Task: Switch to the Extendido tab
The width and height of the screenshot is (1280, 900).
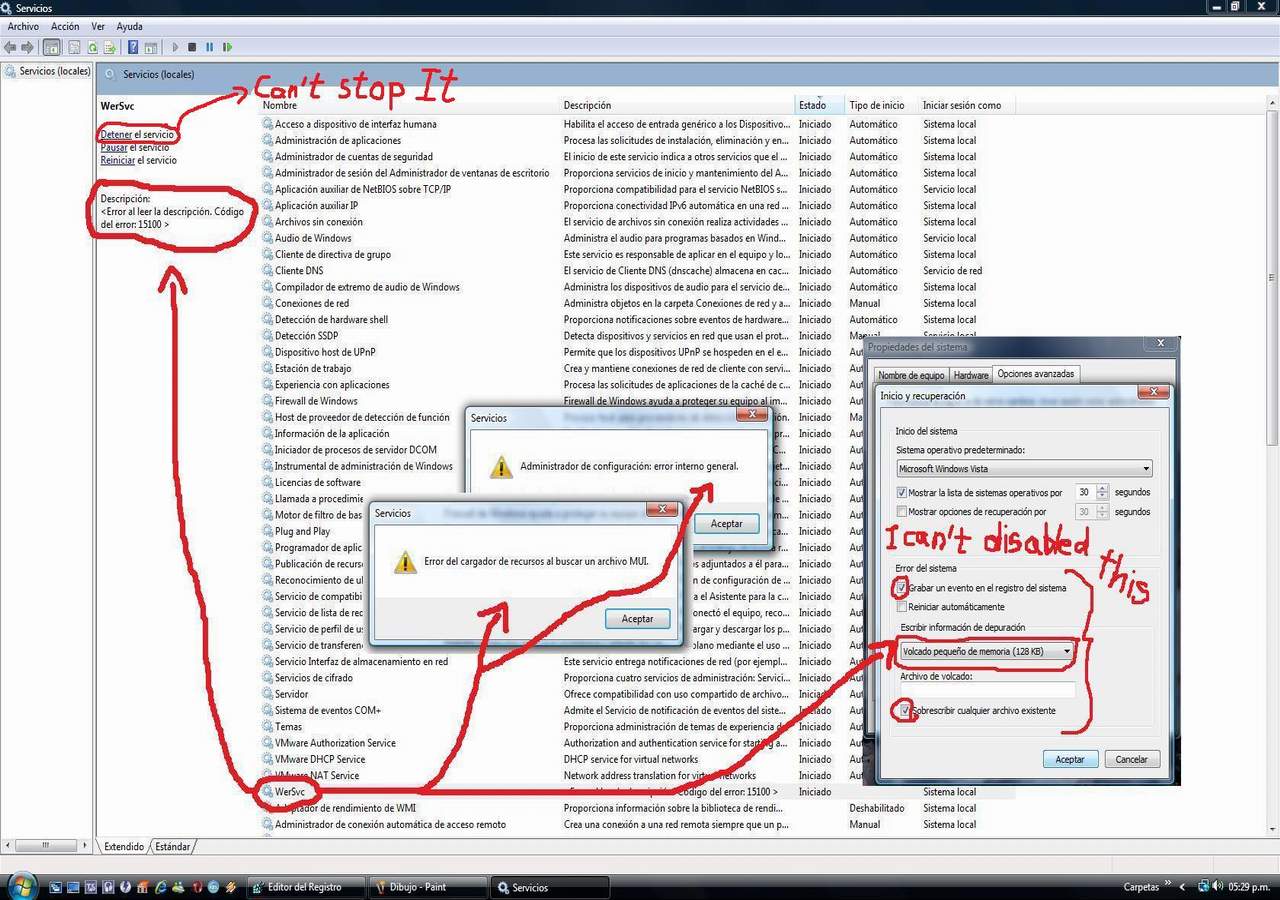Action: point(124,847)
